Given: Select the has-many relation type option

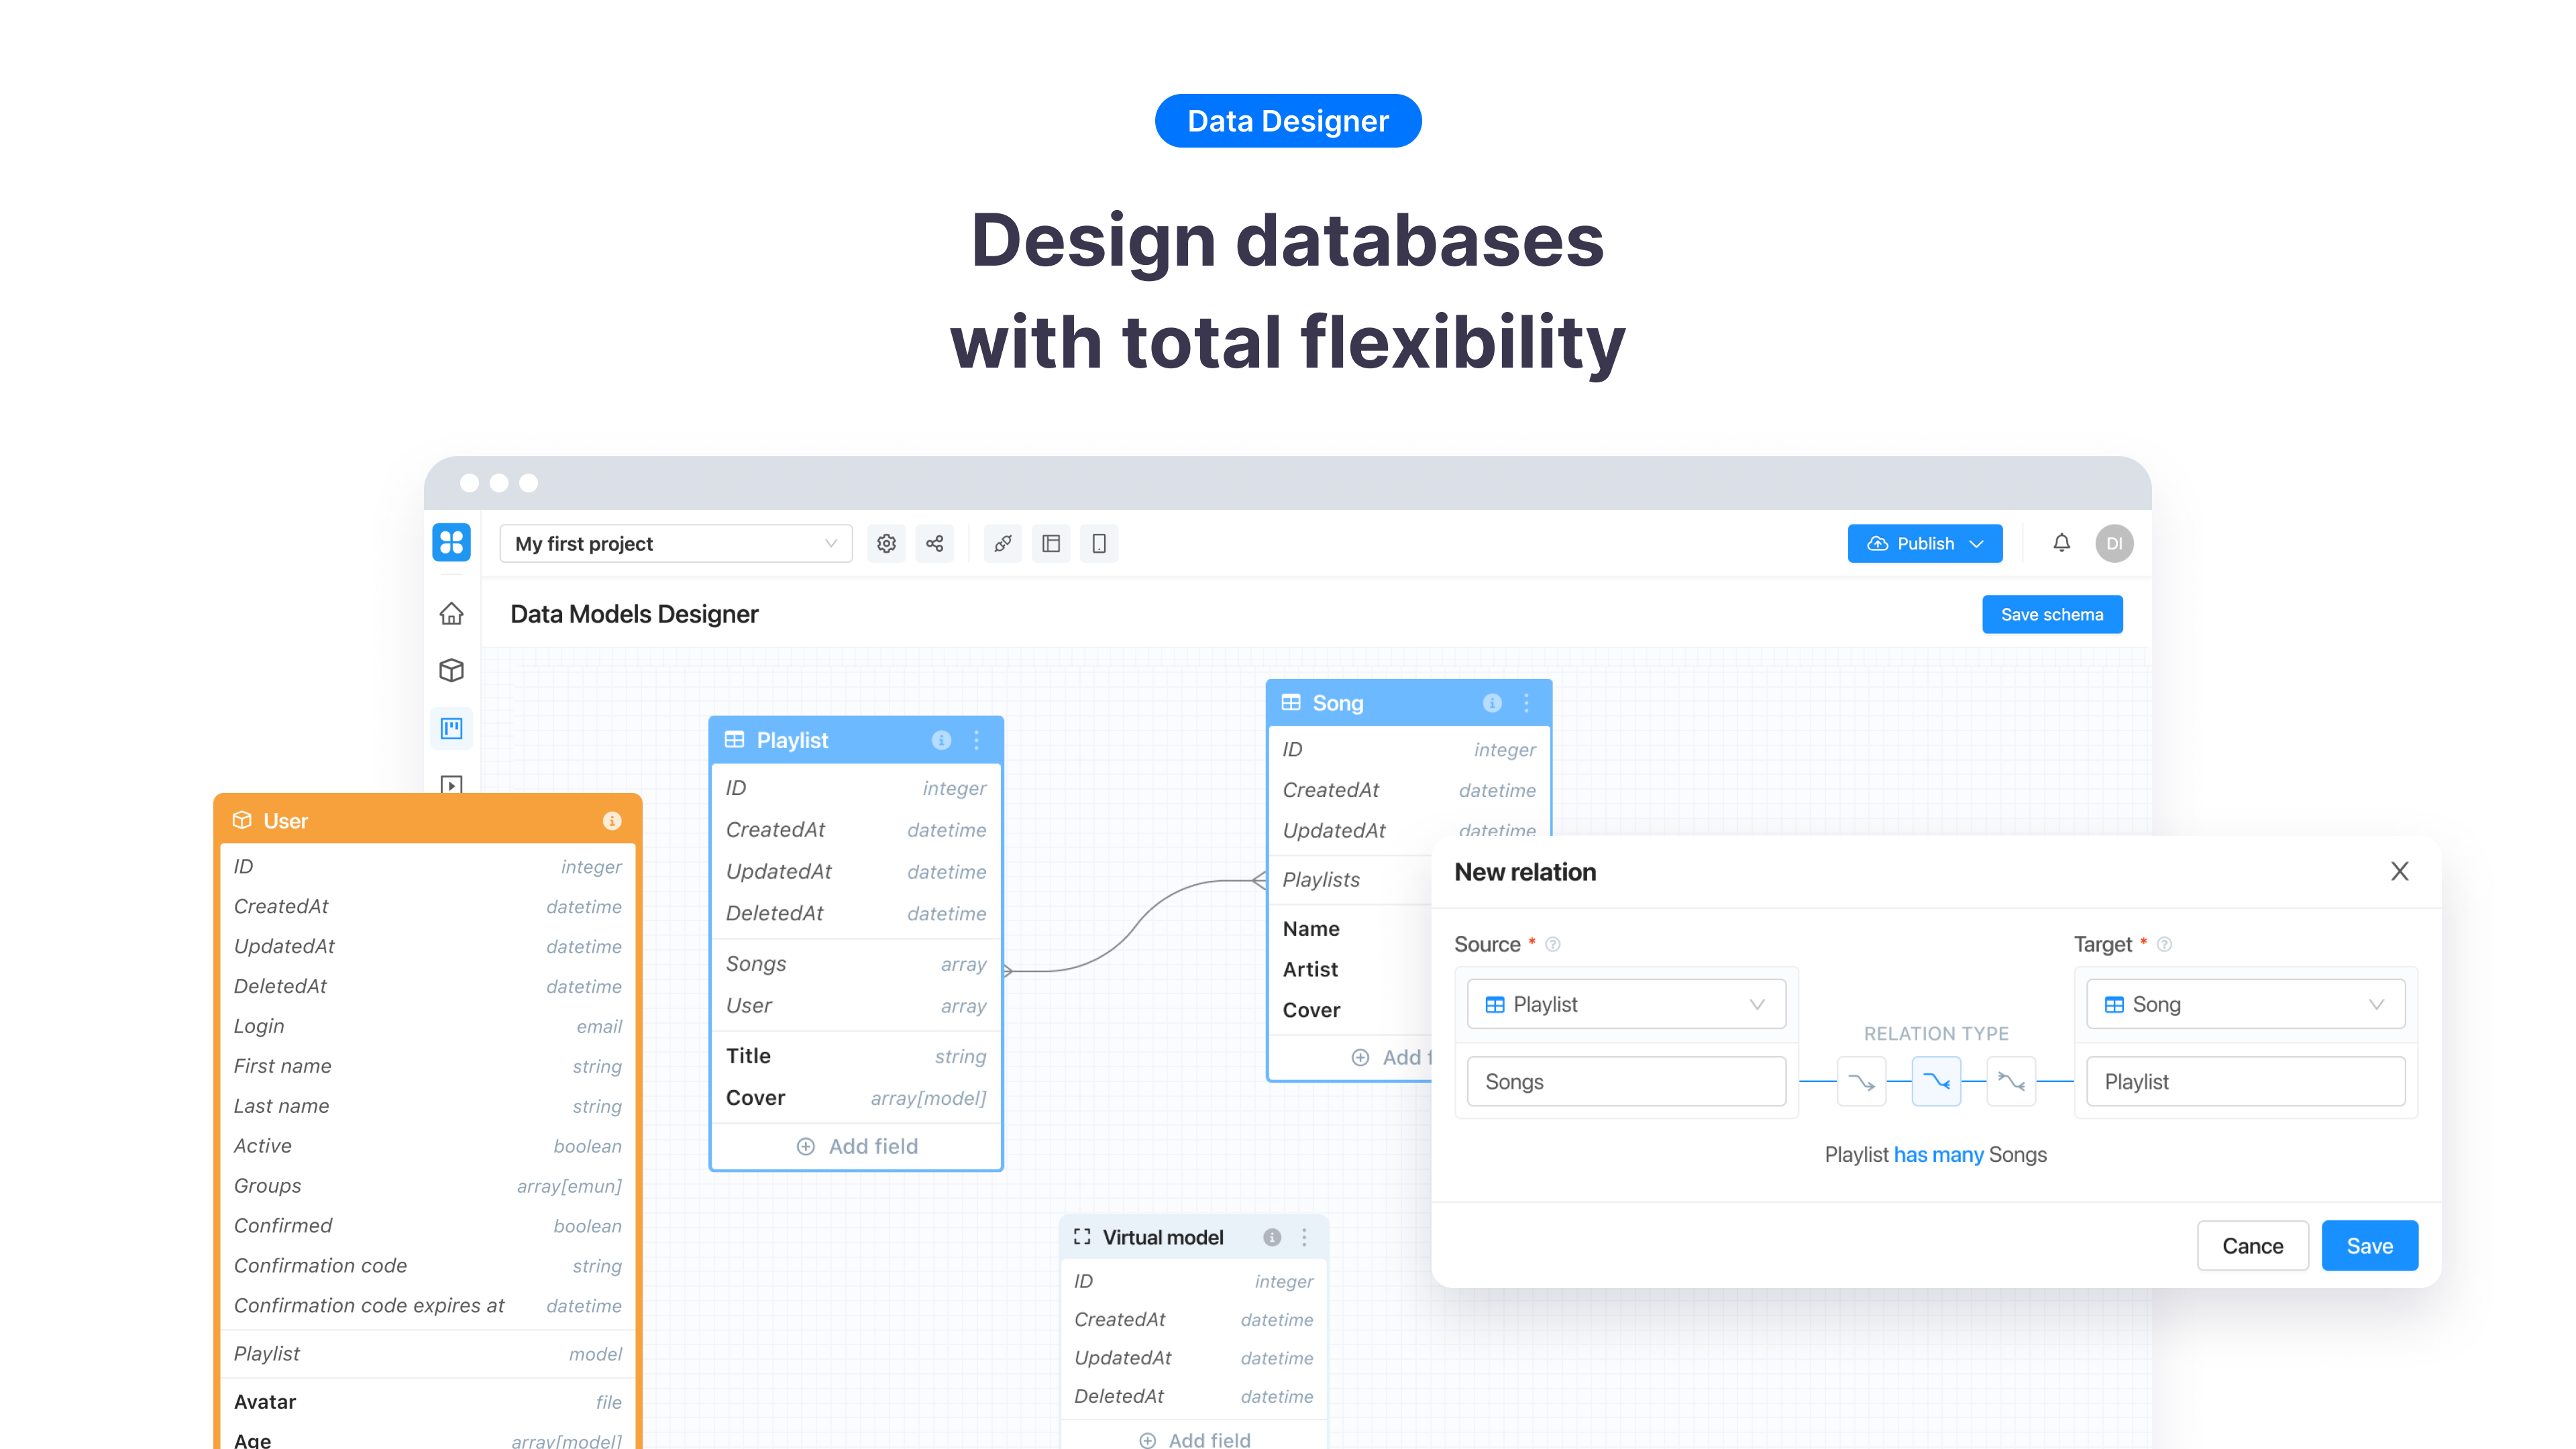Looking at the screenshot, I should [x=1936, y=1081].
